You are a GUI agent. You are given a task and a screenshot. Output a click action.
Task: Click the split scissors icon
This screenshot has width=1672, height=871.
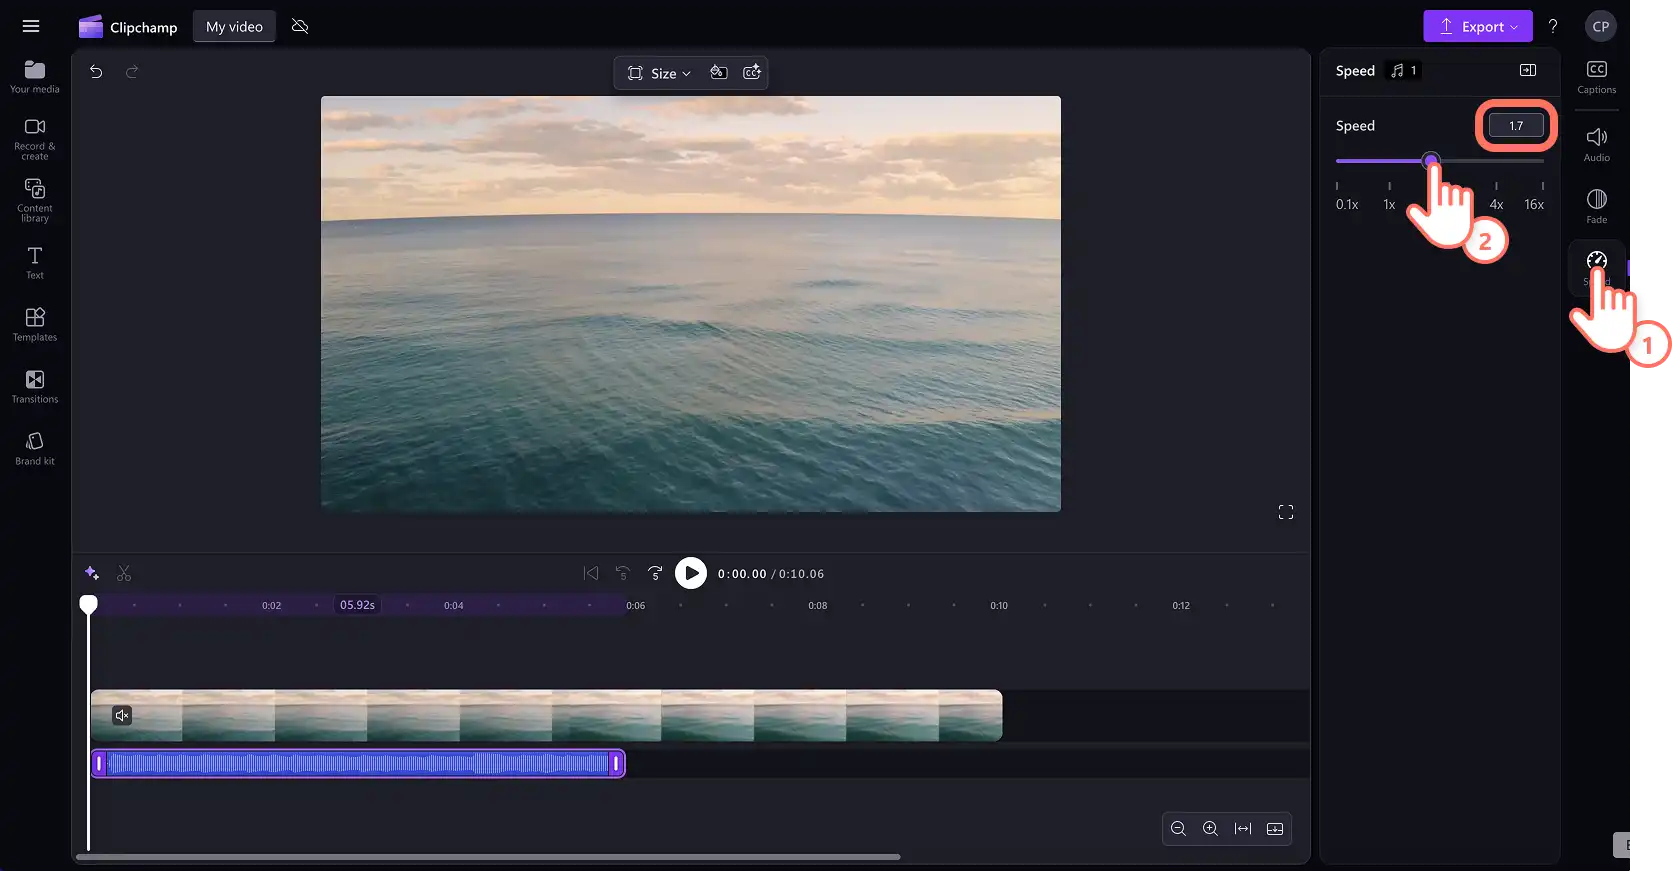point(124,573)
